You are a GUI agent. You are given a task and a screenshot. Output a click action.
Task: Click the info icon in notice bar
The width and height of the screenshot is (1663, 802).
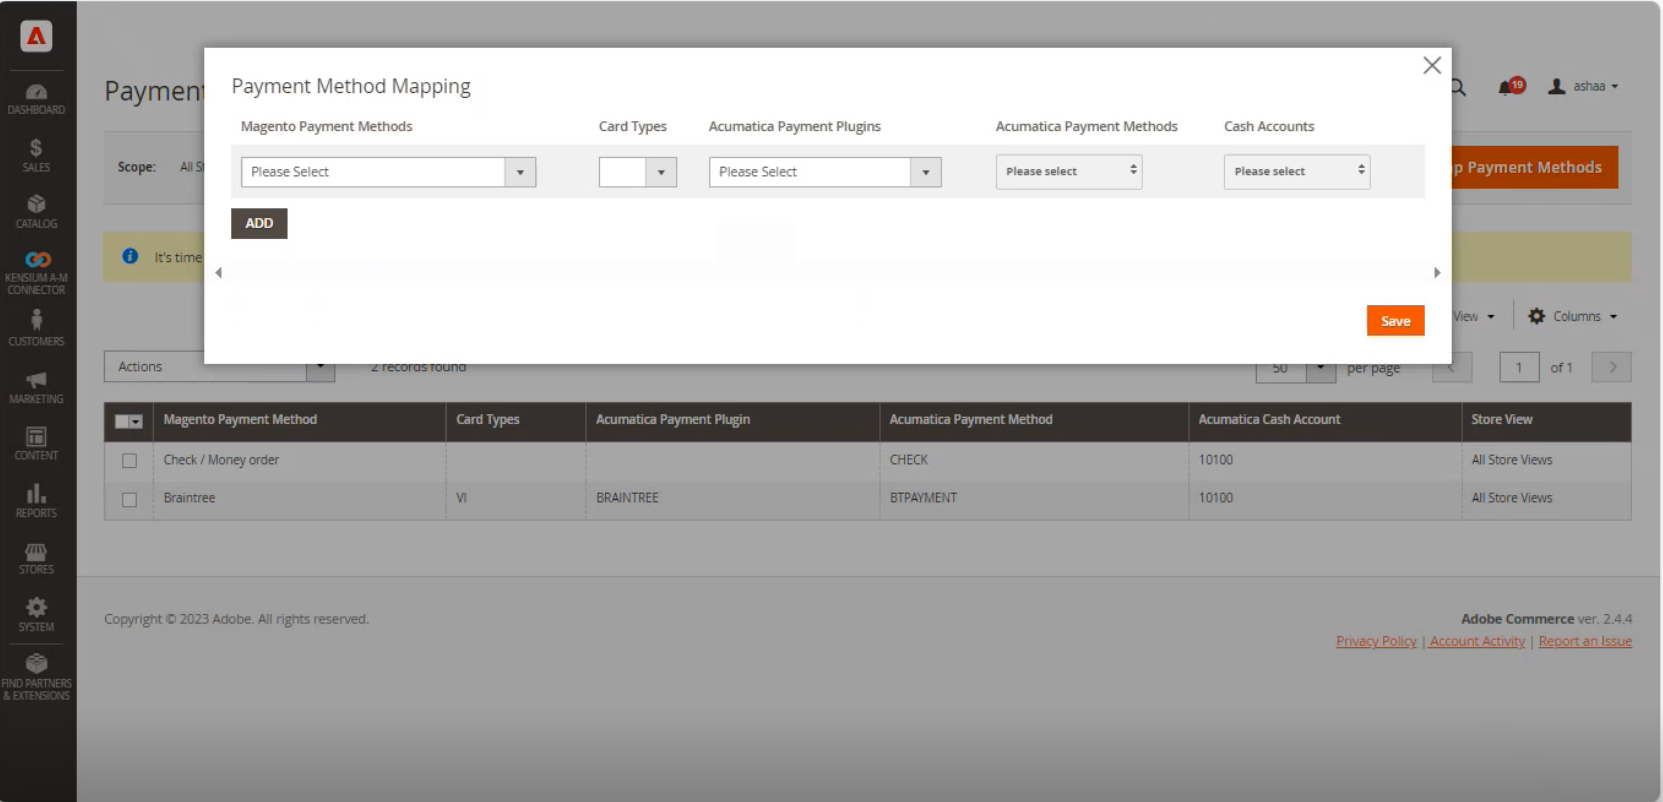(x=130, y=256)
